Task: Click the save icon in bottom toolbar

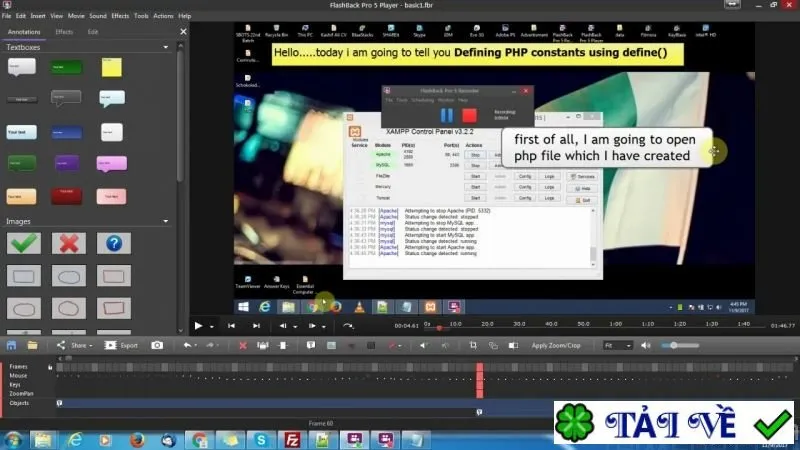Action: coord(11,345)
